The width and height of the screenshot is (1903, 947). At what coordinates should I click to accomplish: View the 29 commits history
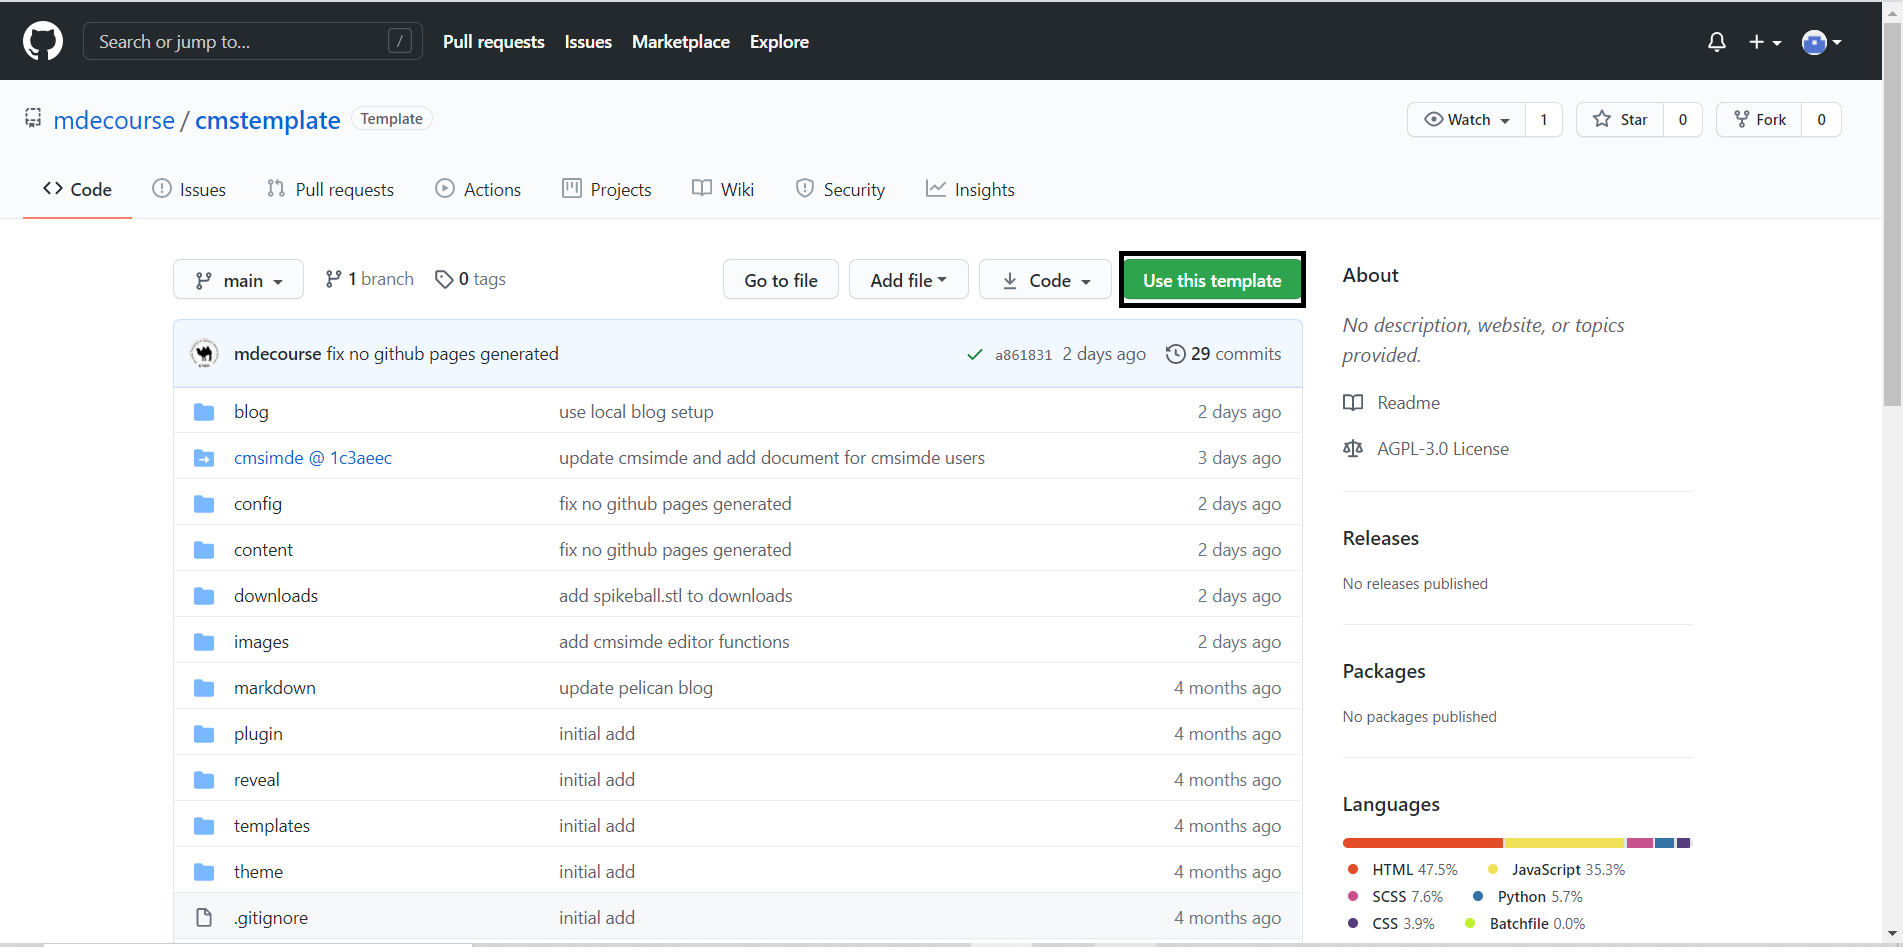1224,354
